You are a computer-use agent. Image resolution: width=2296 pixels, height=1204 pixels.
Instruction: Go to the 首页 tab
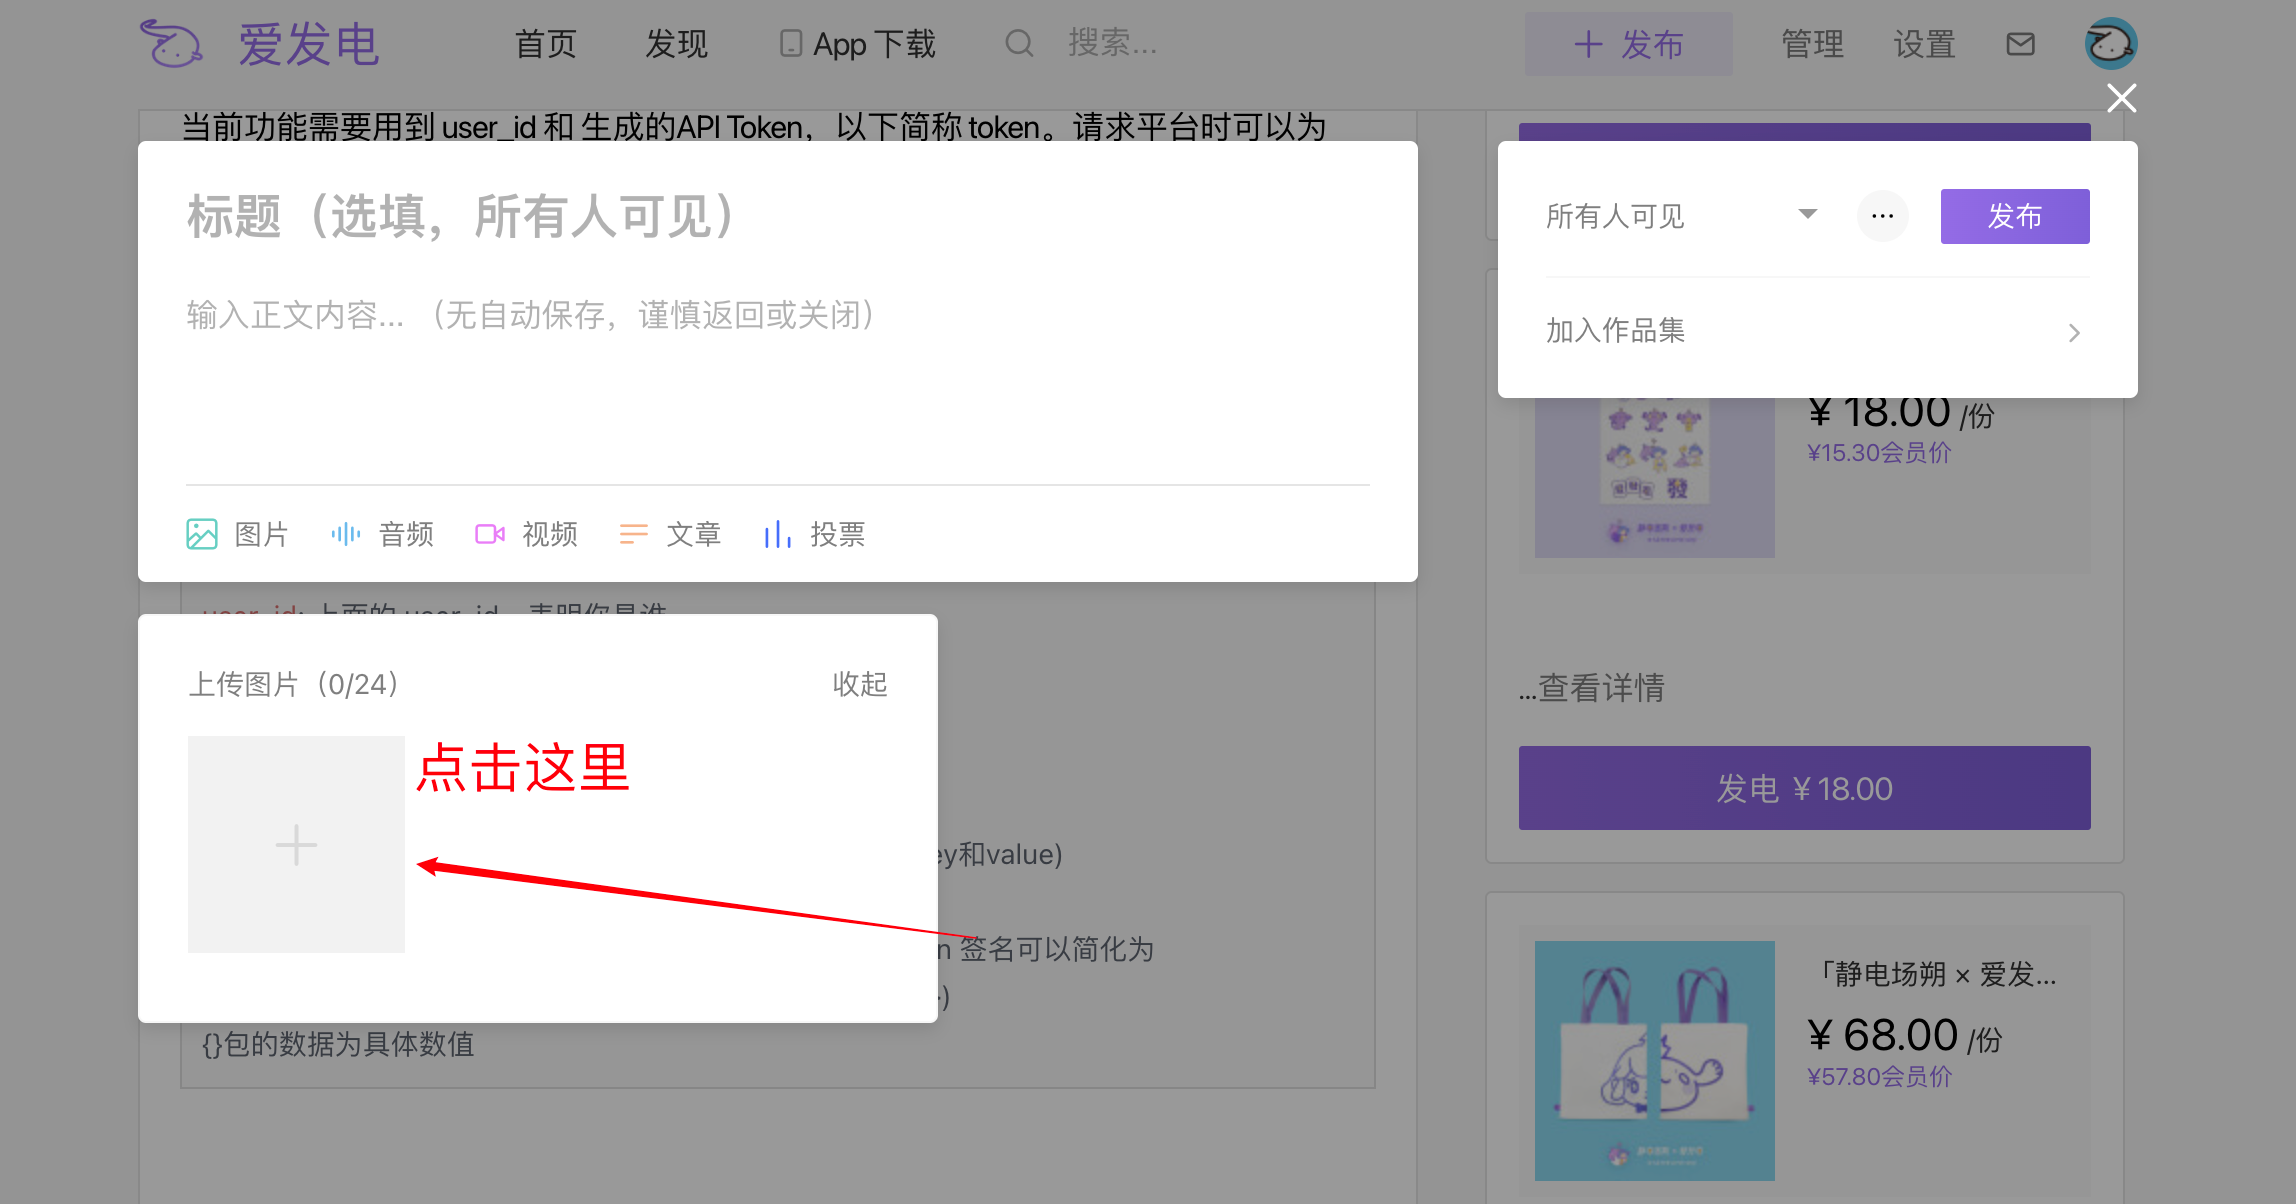545,44
